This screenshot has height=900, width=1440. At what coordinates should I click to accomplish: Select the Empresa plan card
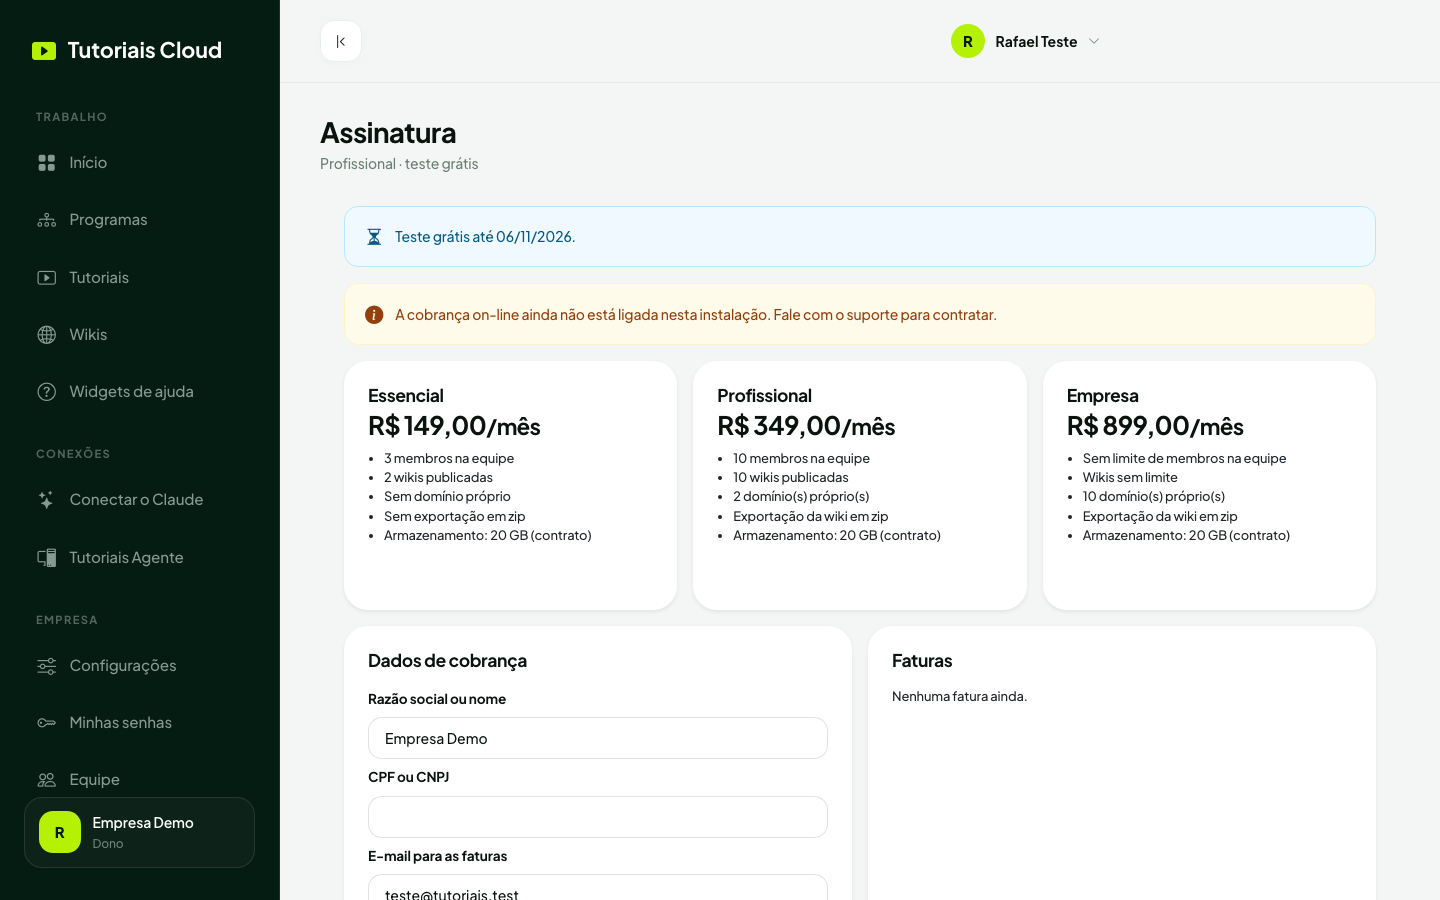pos(1209,485)
